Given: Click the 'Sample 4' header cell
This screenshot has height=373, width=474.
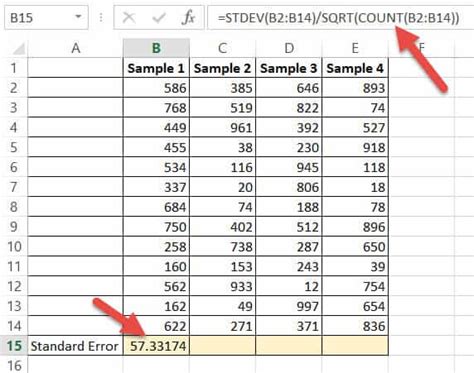Looking at the screenshot, I should pos(355,68).
